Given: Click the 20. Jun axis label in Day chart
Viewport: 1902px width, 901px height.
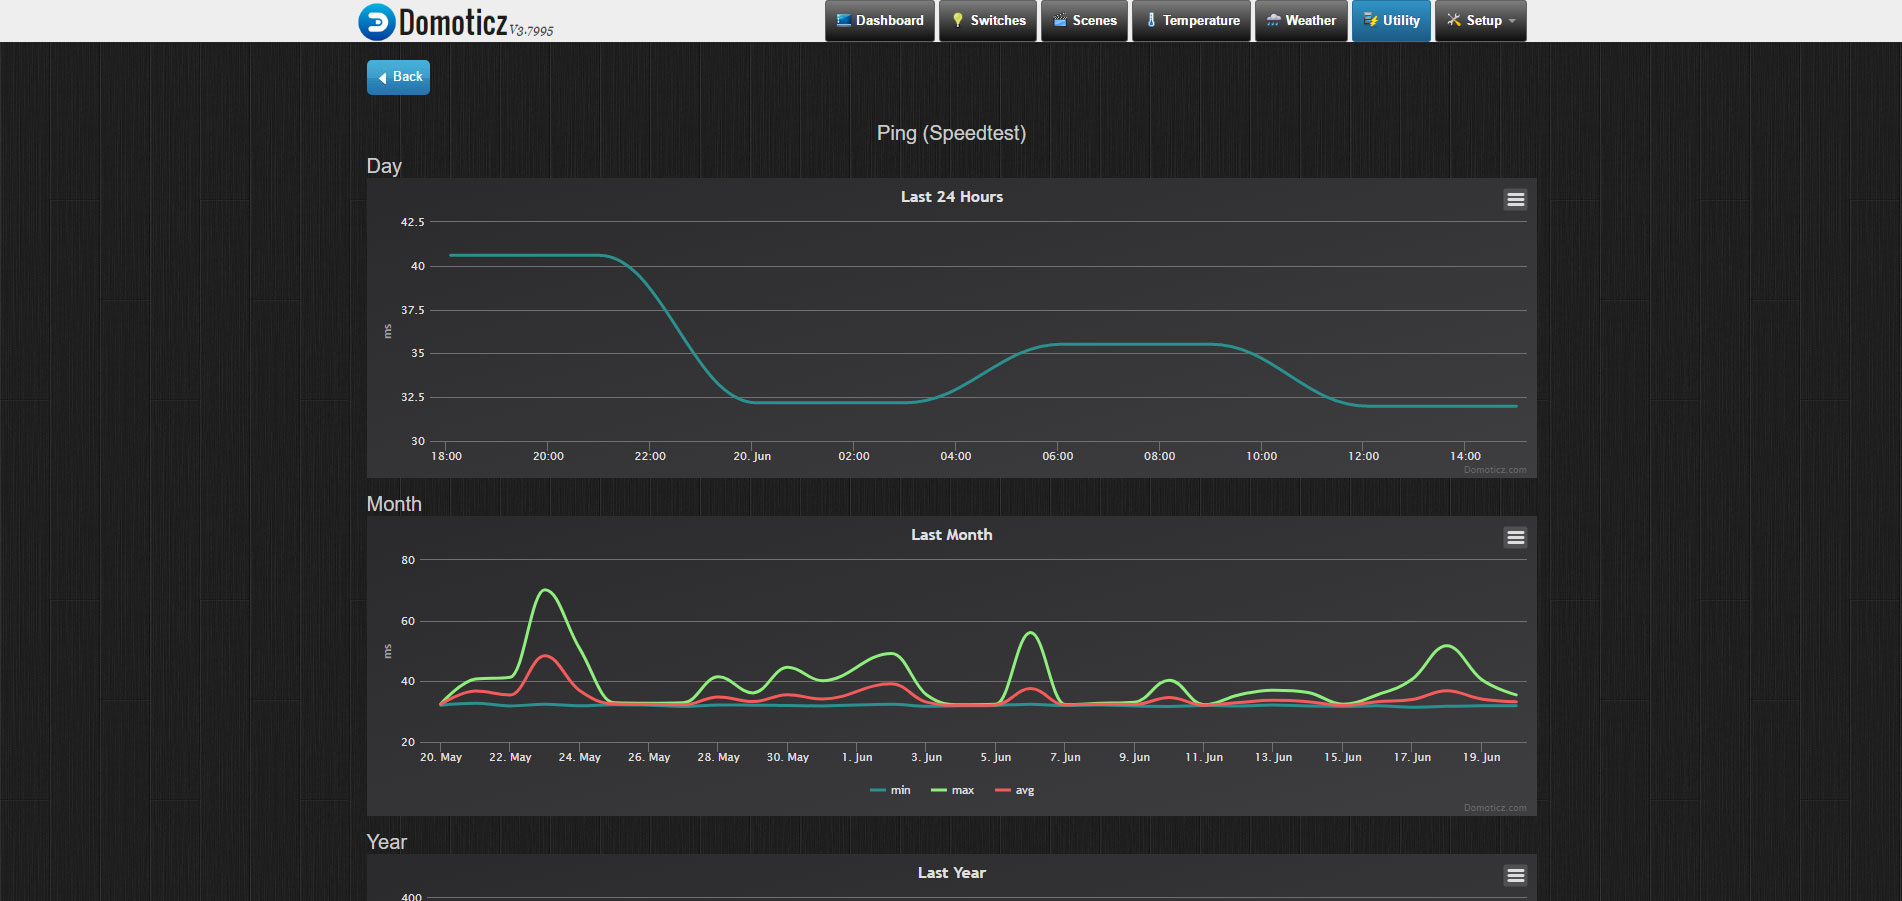Looking at the screenshot, I should 752,456.
